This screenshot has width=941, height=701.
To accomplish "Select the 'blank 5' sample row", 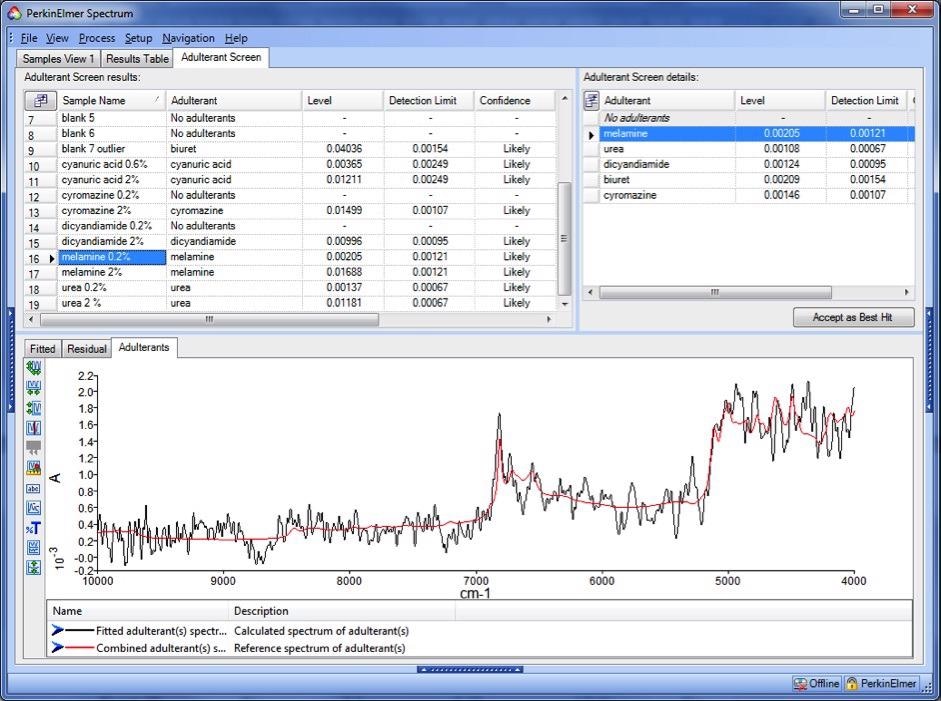I will 291,118.
